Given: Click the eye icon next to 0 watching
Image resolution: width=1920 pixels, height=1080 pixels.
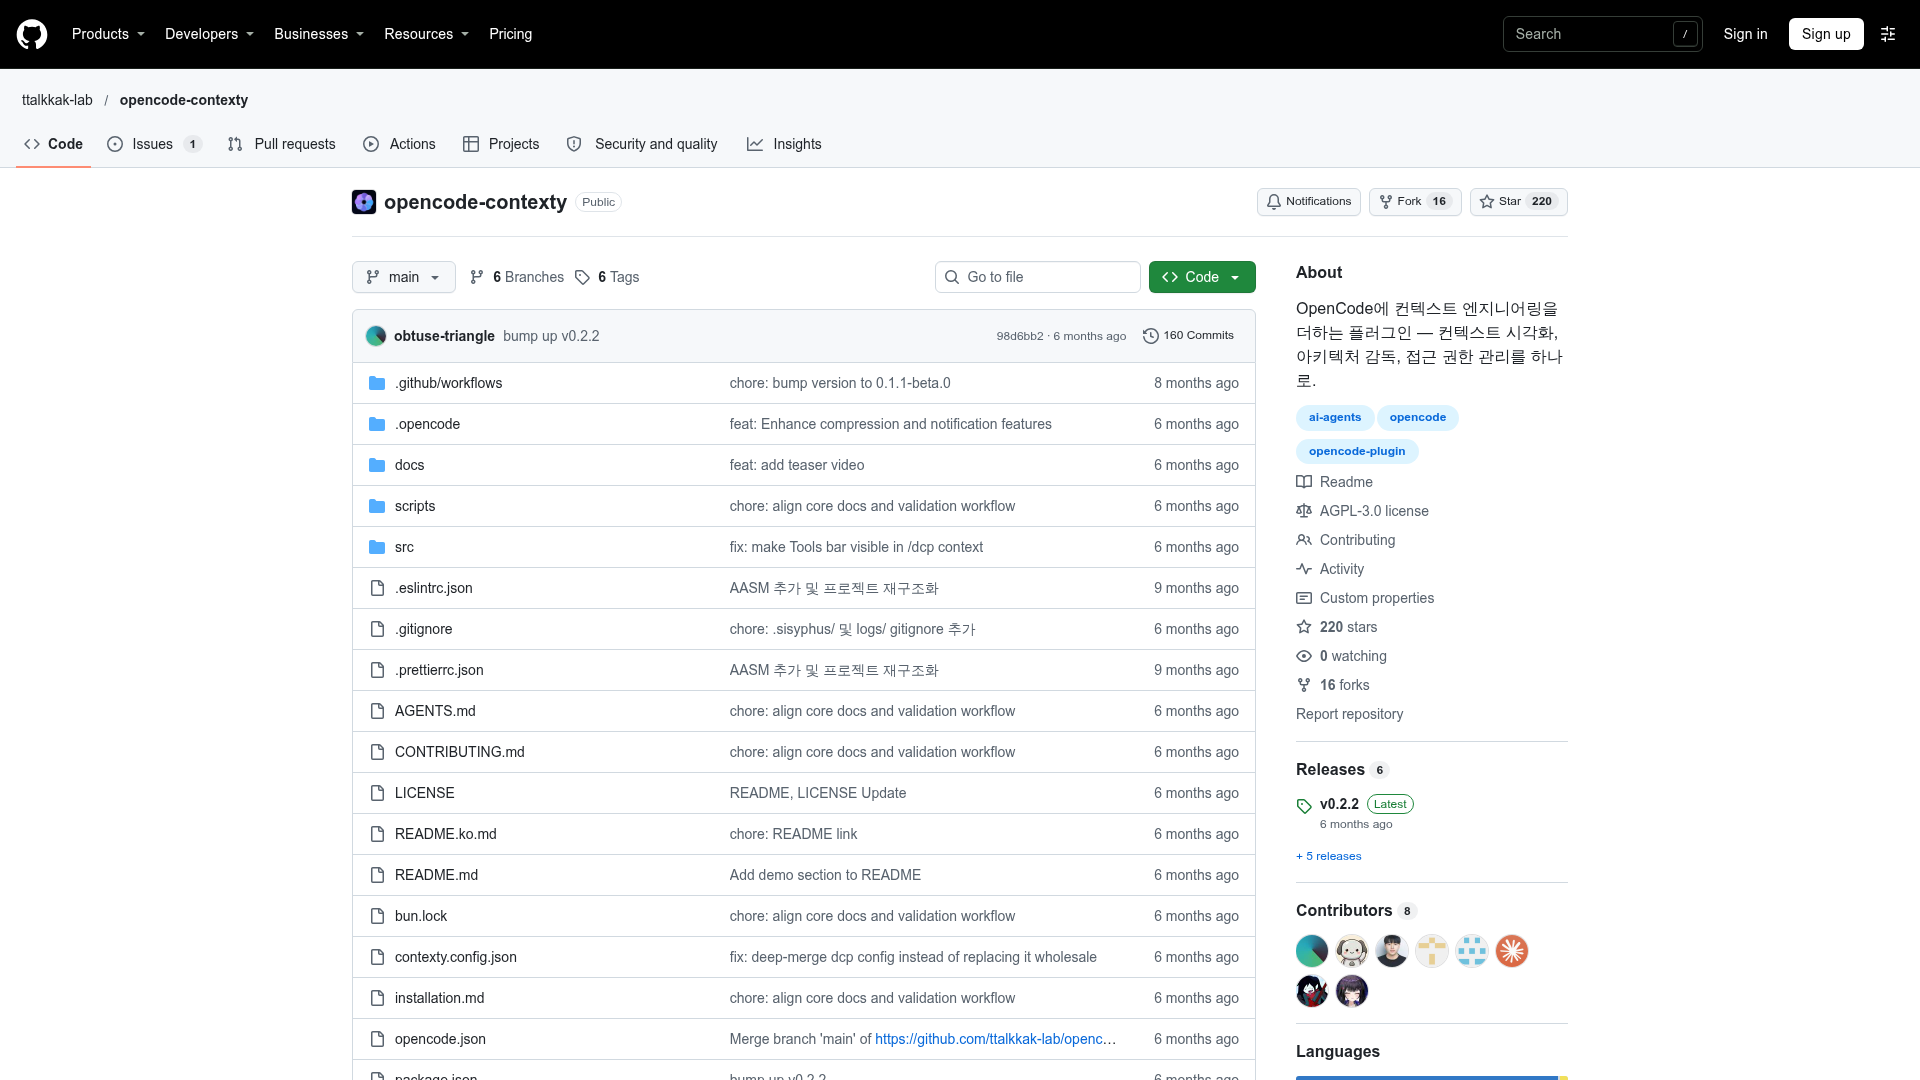Looking at the screenshot, I should pos(1304,656).
